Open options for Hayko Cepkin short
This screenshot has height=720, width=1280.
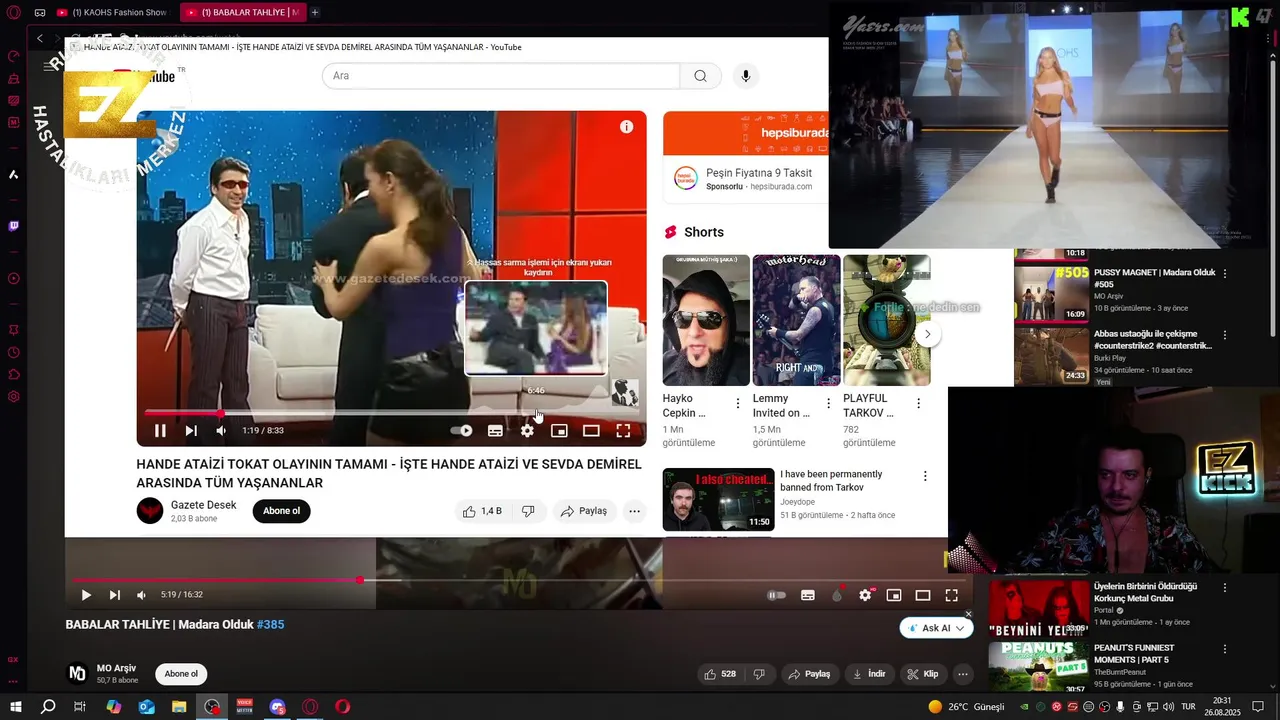pyautogui.click(x=738, y=404)
